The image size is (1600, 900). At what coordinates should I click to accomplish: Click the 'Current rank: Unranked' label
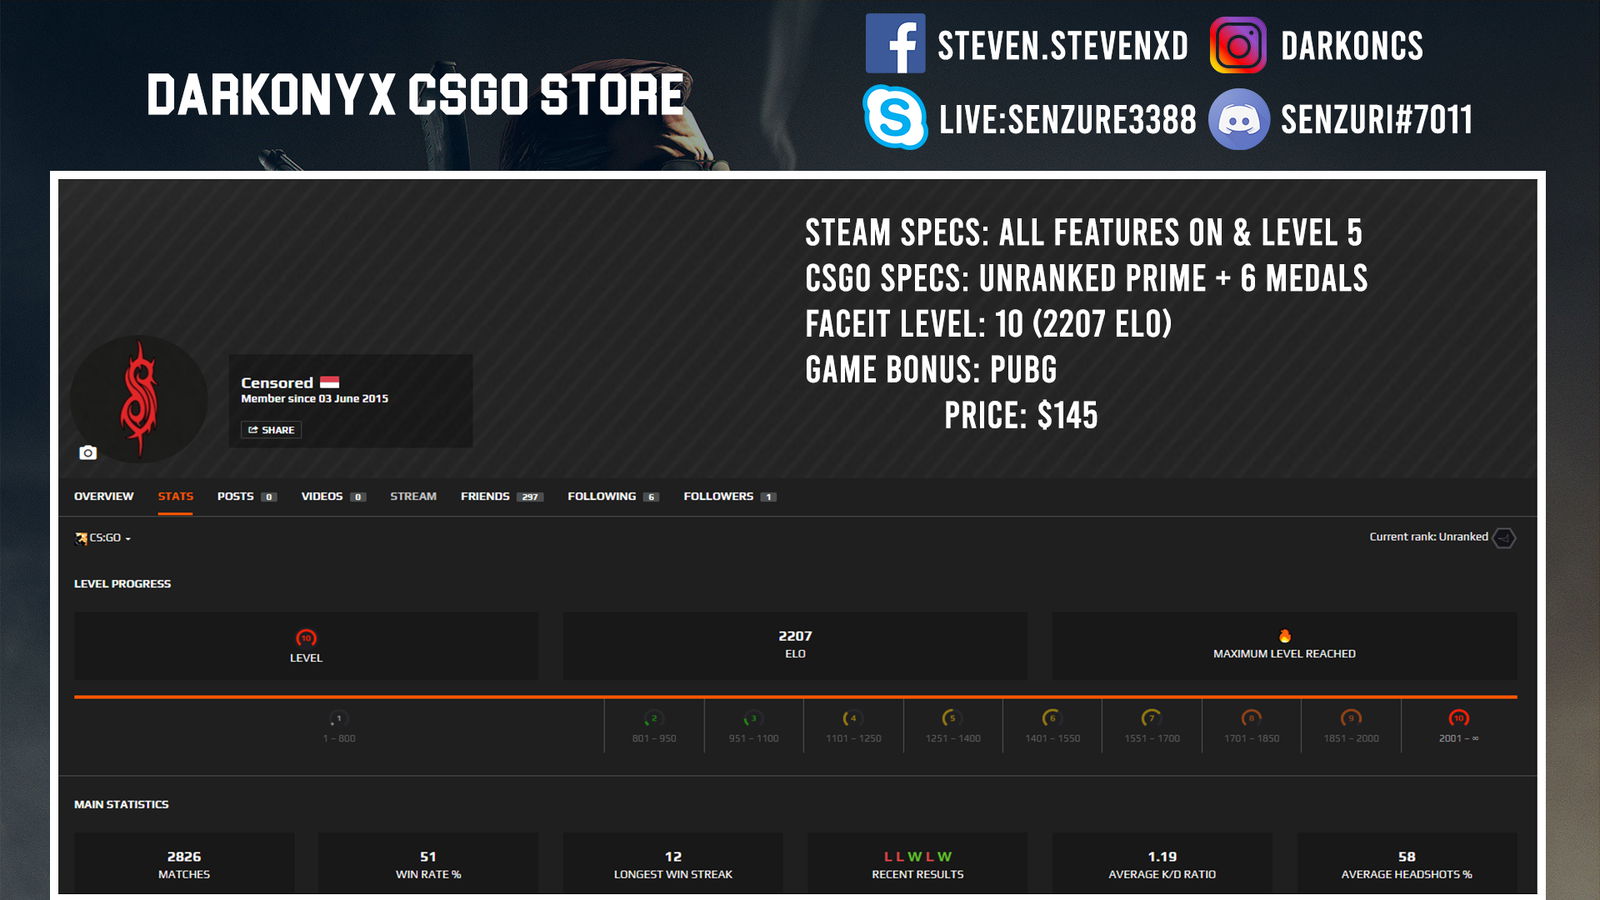[1429, 537]
